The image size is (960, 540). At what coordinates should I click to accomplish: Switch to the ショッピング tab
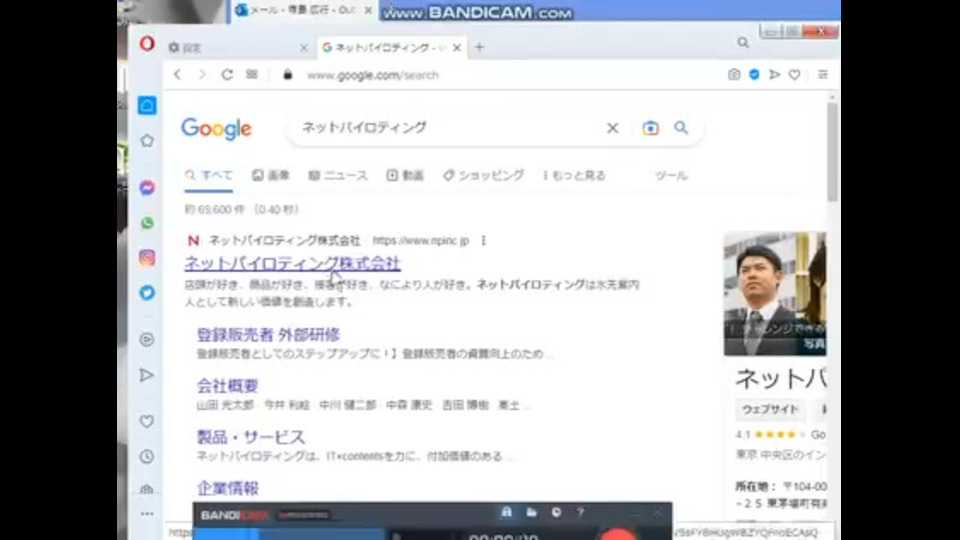484,176
